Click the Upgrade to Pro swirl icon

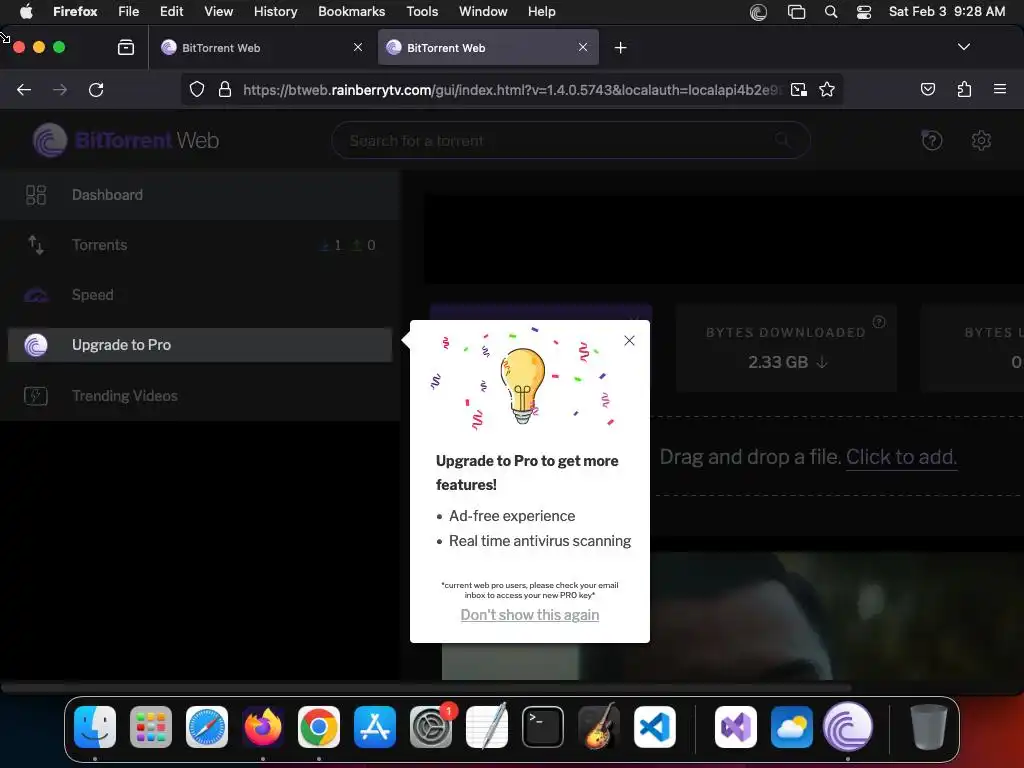click(x=36, y=345)
